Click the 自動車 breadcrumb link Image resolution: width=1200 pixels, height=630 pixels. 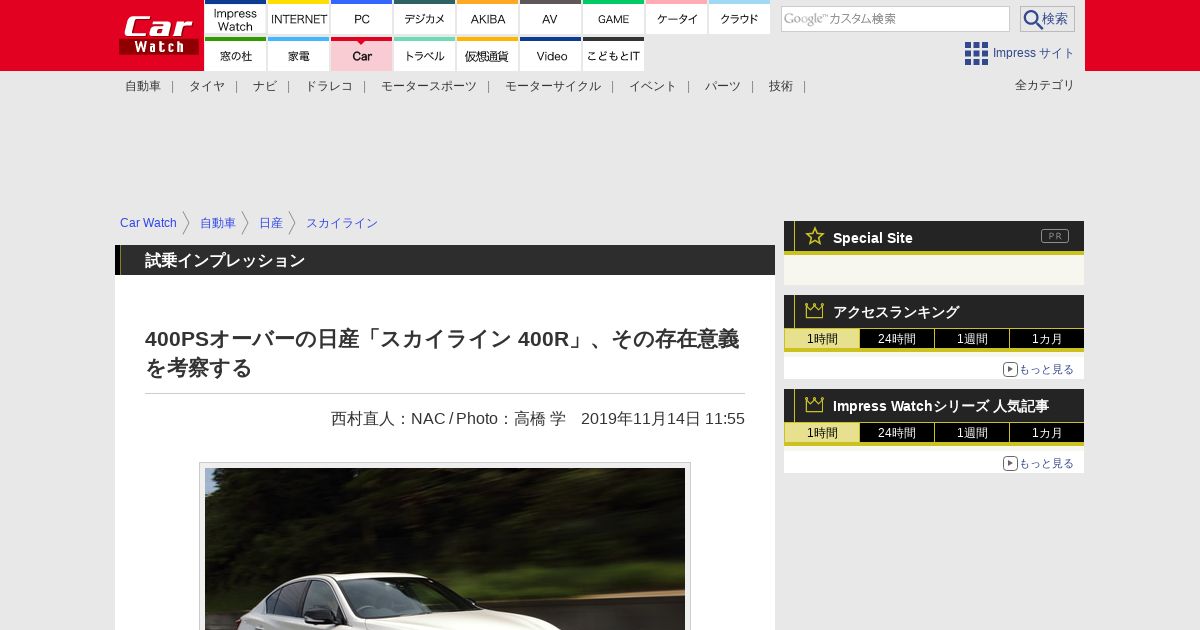coord(218,223)
